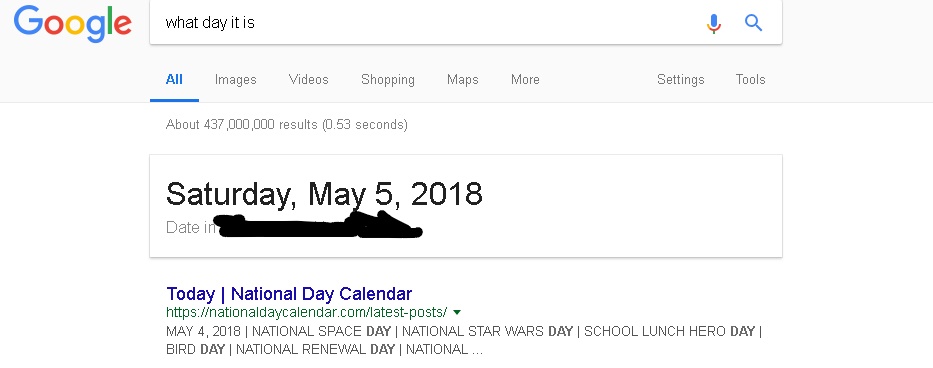The width and height of the screenshot is (933, 368).
Task: Click the nationaldaycalendar.com green URL
Action: 306,312
